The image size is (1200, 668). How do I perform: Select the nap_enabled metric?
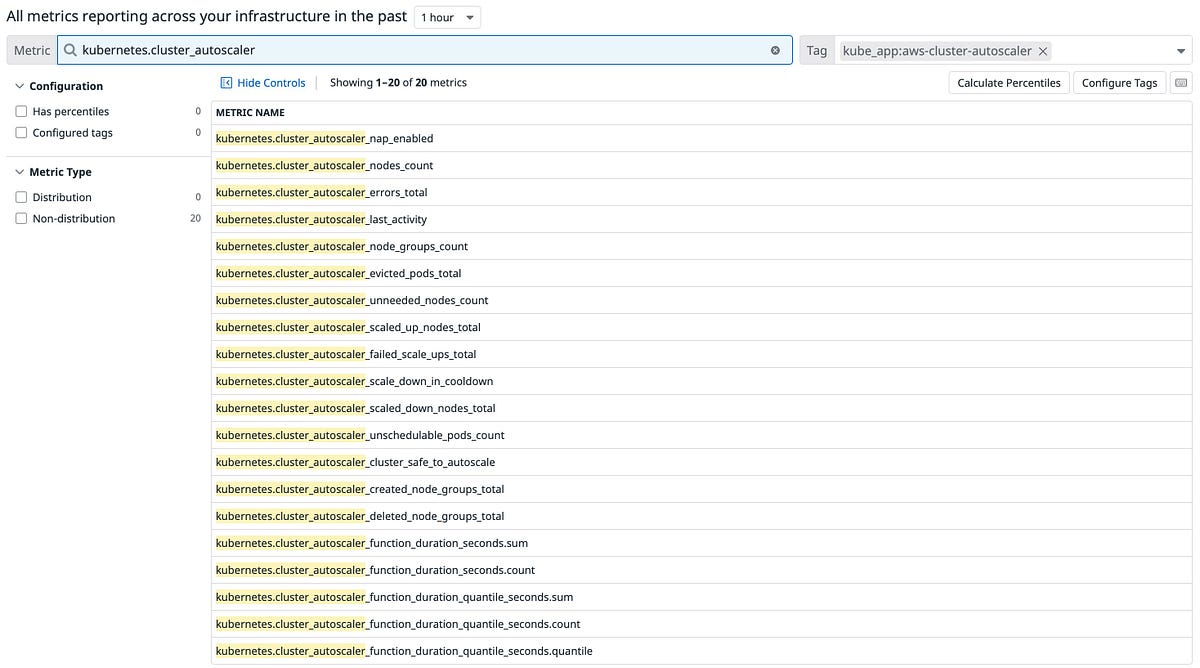pos(324,138)
